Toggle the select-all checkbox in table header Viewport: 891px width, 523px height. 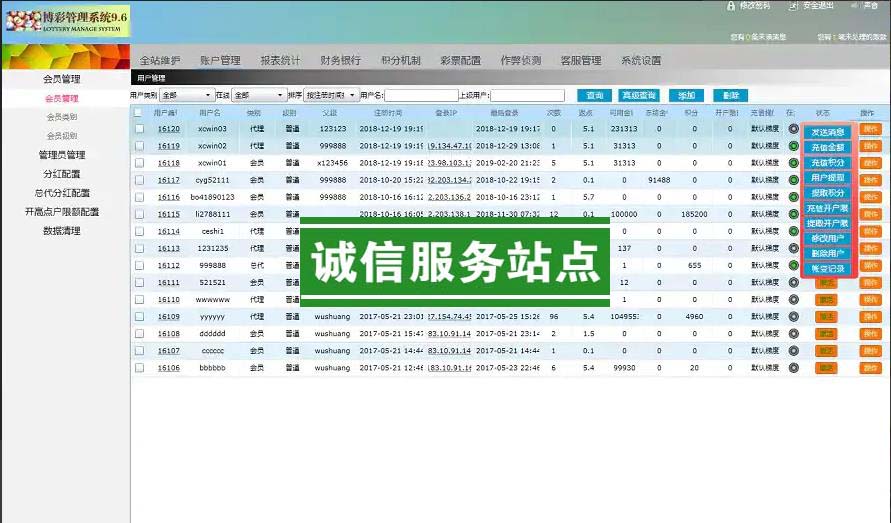139,113
